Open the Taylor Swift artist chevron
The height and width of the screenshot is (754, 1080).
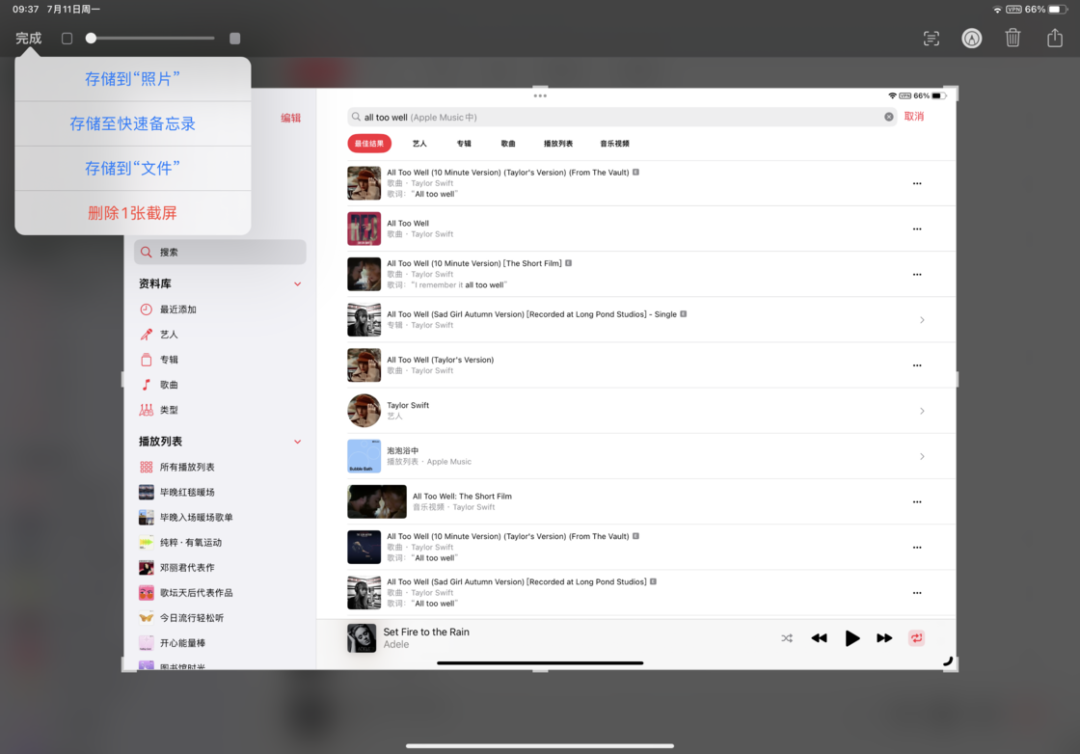(x=922, y=411)
